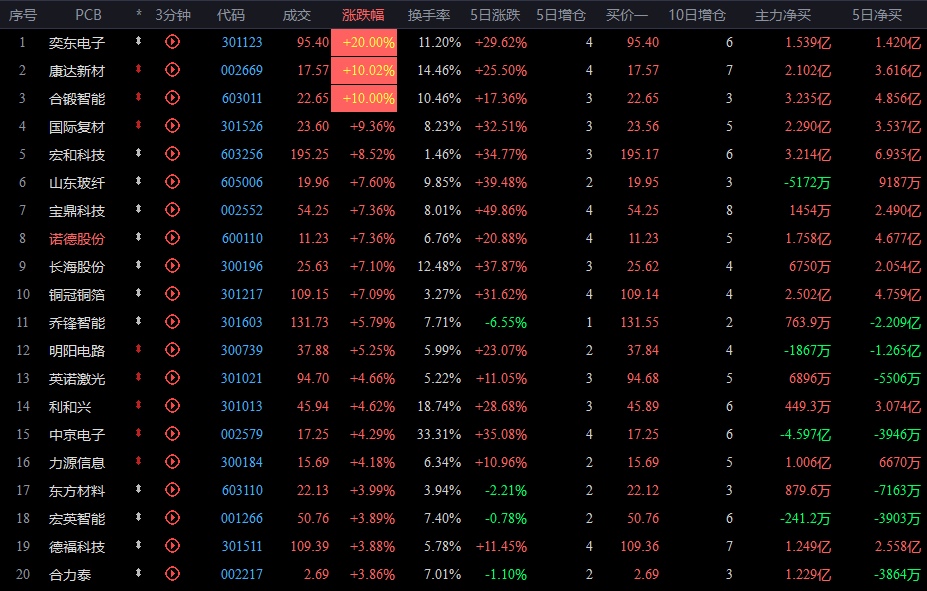Open 3-minute chart icon for 合锻智能
This screenshot has width=927, height=591.
[172, 98]
